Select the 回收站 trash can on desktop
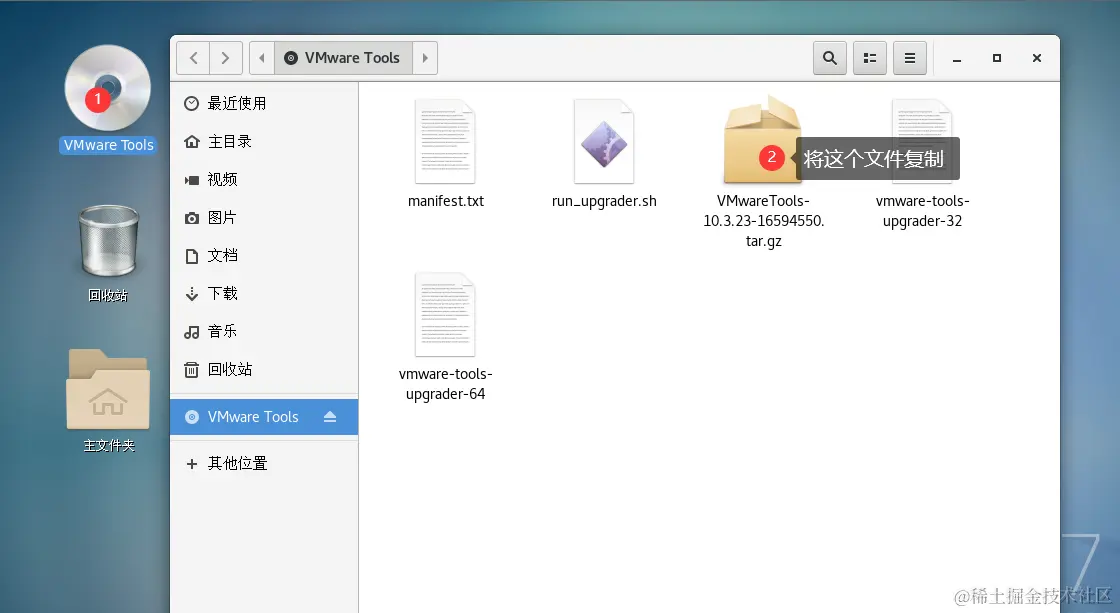Image resolution: width=1120 pixels, height=613 pixels. 109,241
